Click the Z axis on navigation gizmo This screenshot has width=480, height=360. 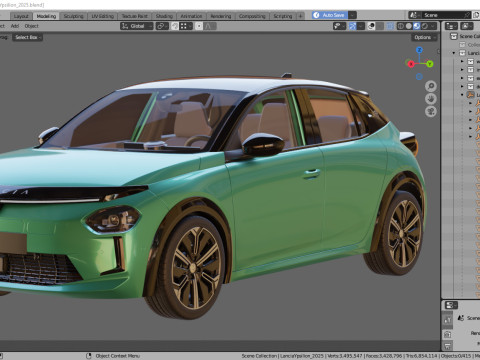[x=419, y=50]
